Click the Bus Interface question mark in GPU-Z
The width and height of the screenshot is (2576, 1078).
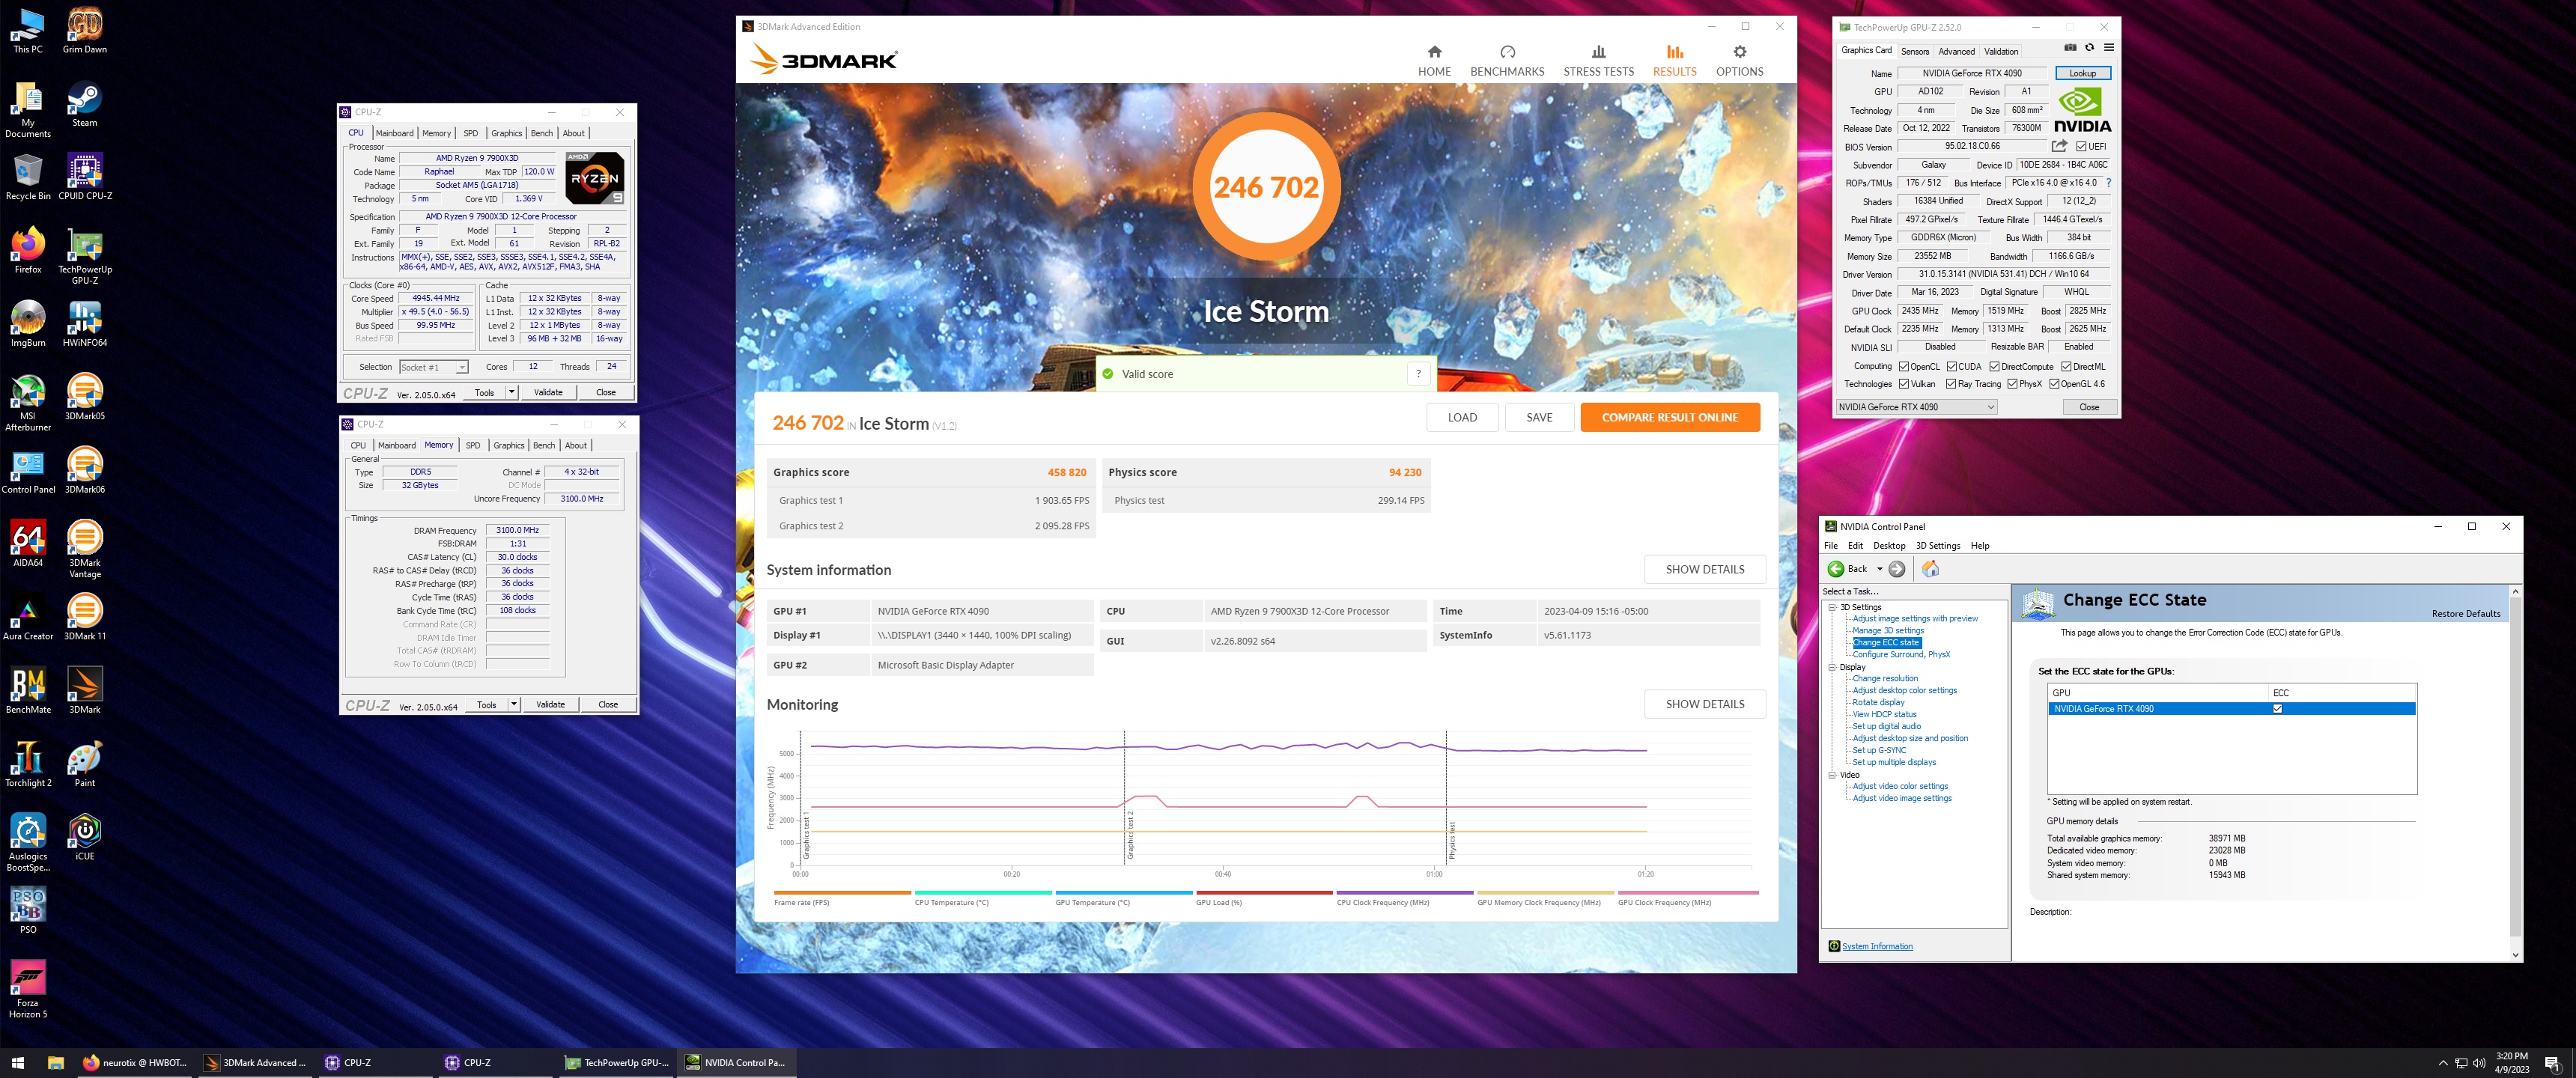[x=2109, y=183]
